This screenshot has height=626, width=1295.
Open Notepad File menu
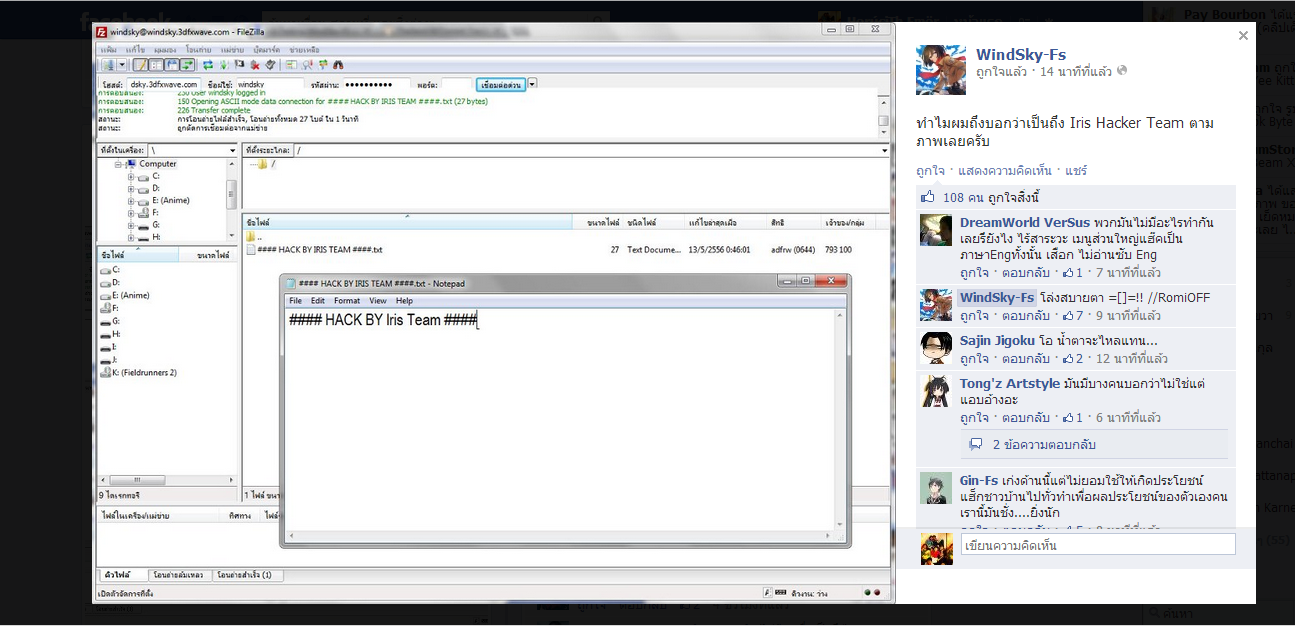point(295,300)
